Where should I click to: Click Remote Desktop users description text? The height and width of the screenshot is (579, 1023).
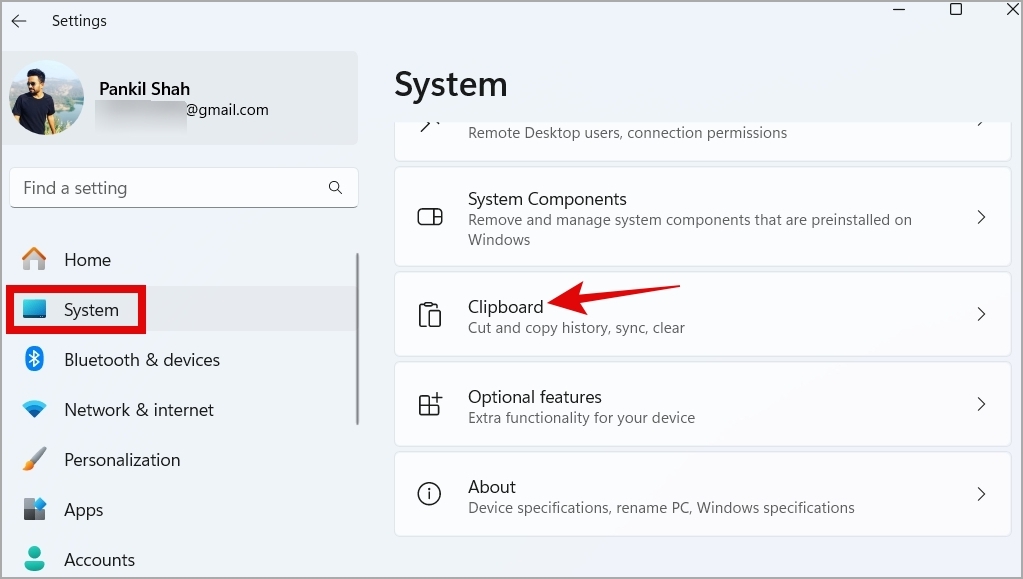click(x=627, y=133)
